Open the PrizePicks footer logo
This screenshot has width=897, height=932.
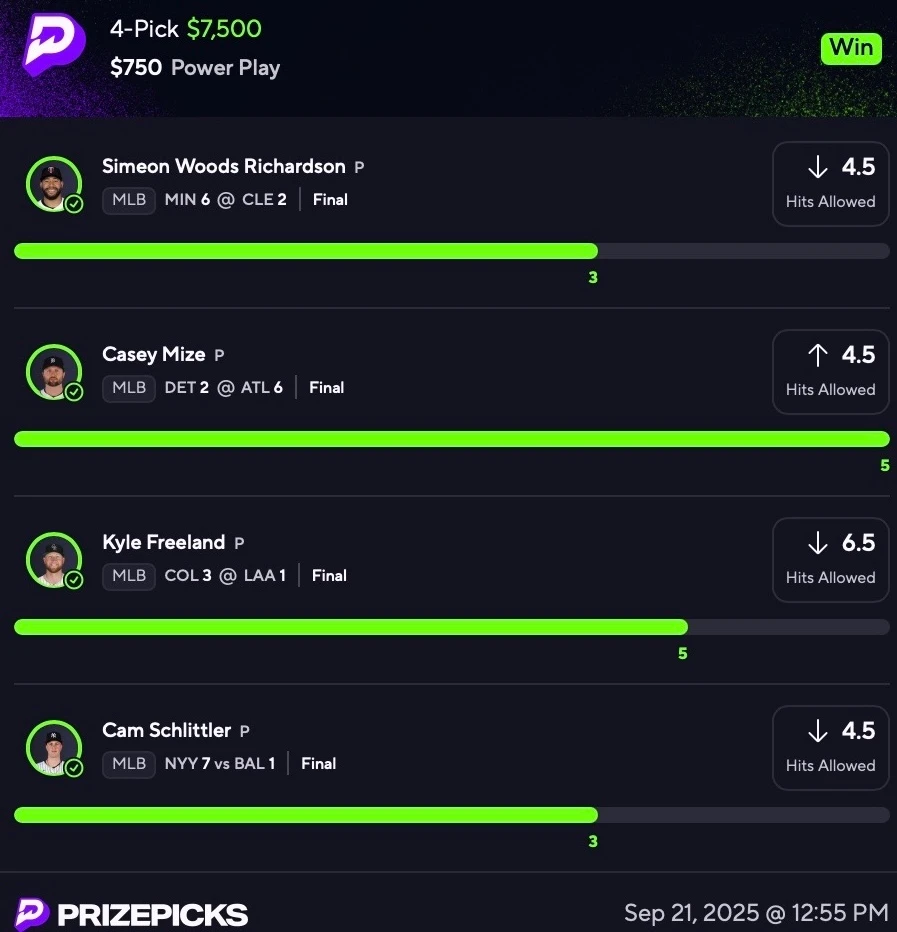point(131,914)
